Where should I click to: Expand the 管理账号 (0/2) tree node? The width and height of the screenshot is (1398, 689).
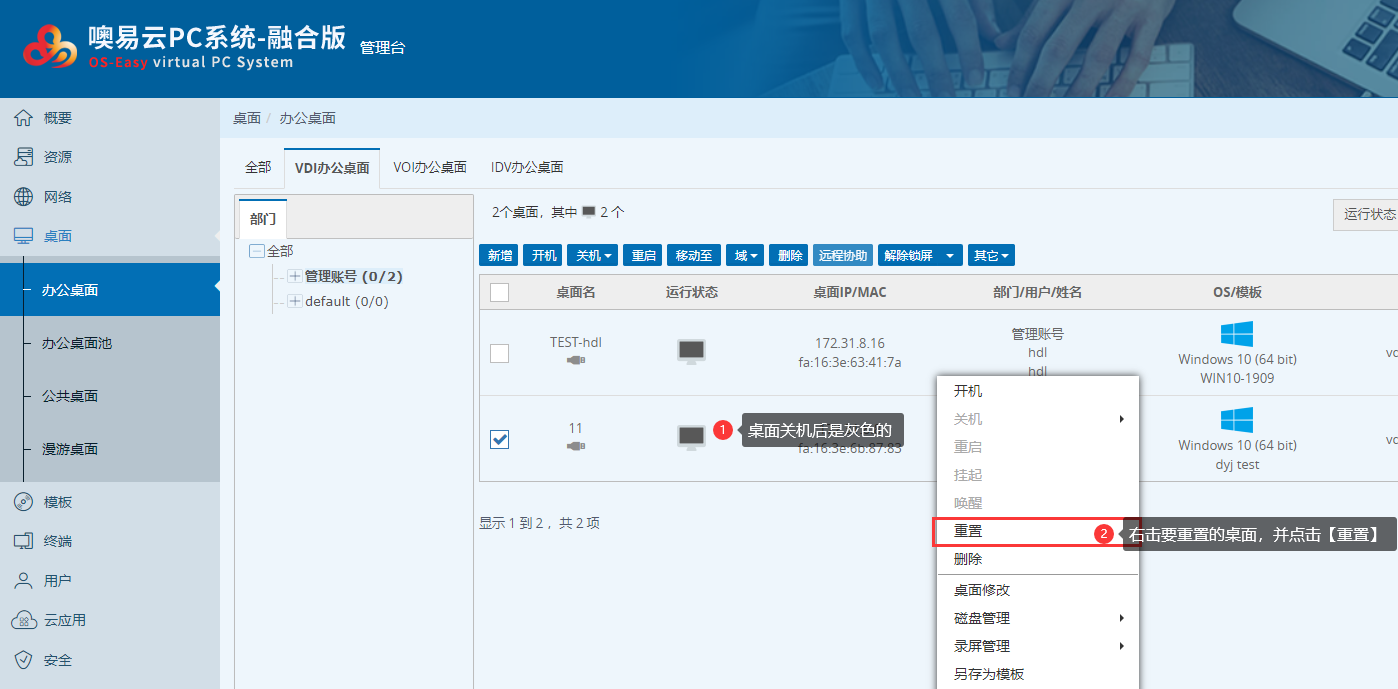(295, 276)
